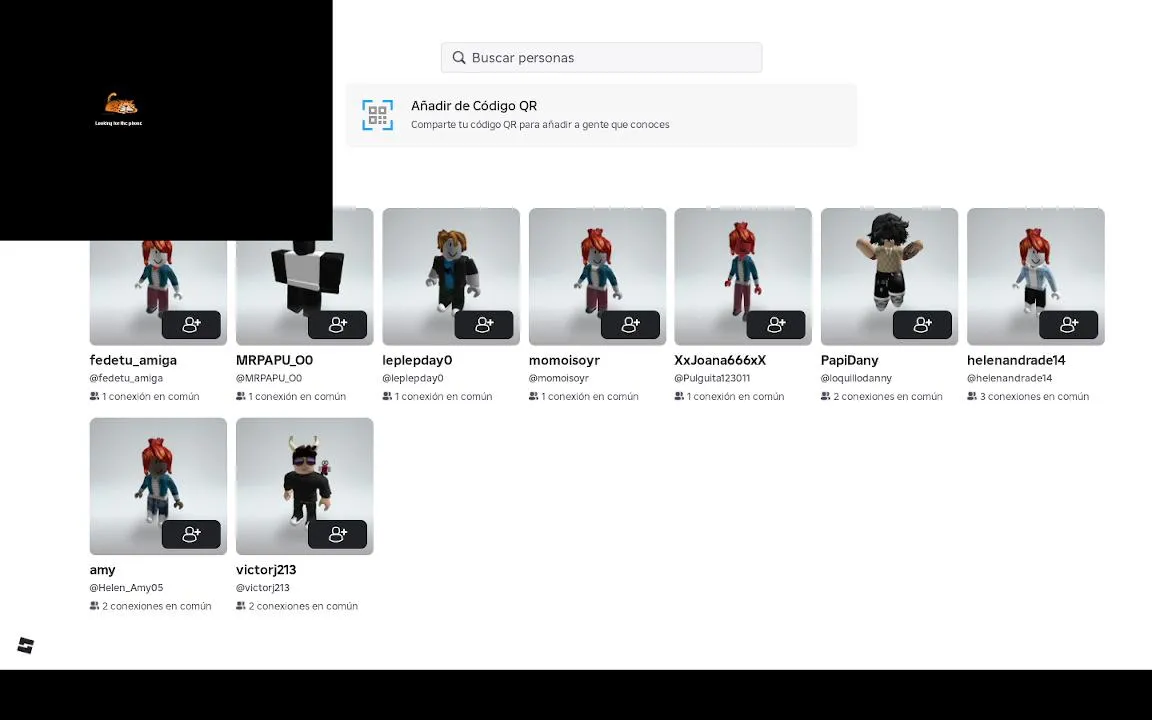Screen dimensions: 1152x720
Task: Open XxJoana666xX avatar thumbnail
Action: click(743, 276)
